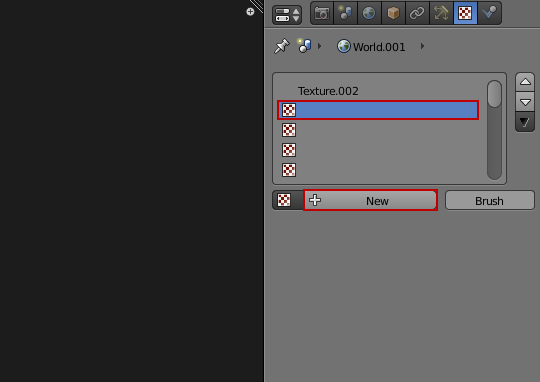This screenshot has width=540, height=382.
Task: Select the third texture slot
Action: pos(378,130)
